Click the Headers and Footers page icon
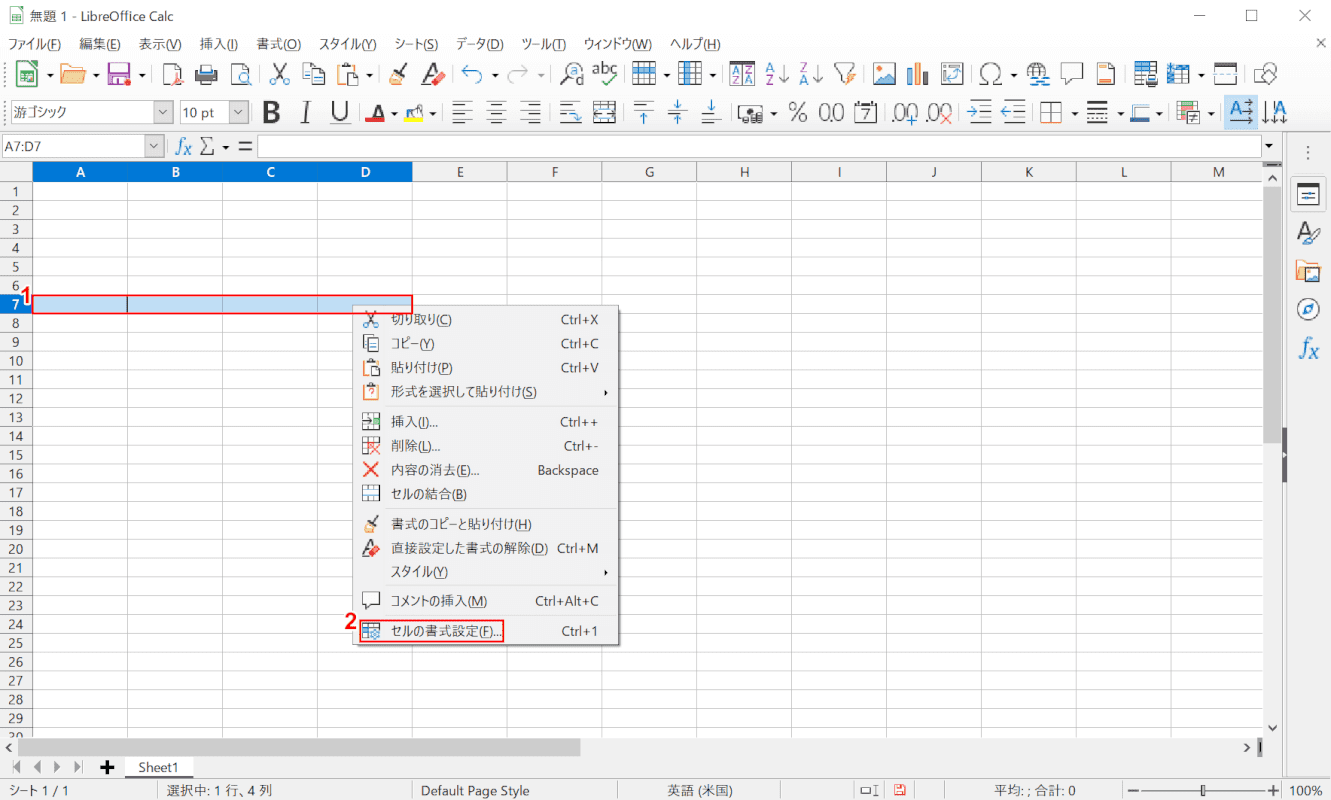Screen dimensions: 1331x800 coord(1106,73)
